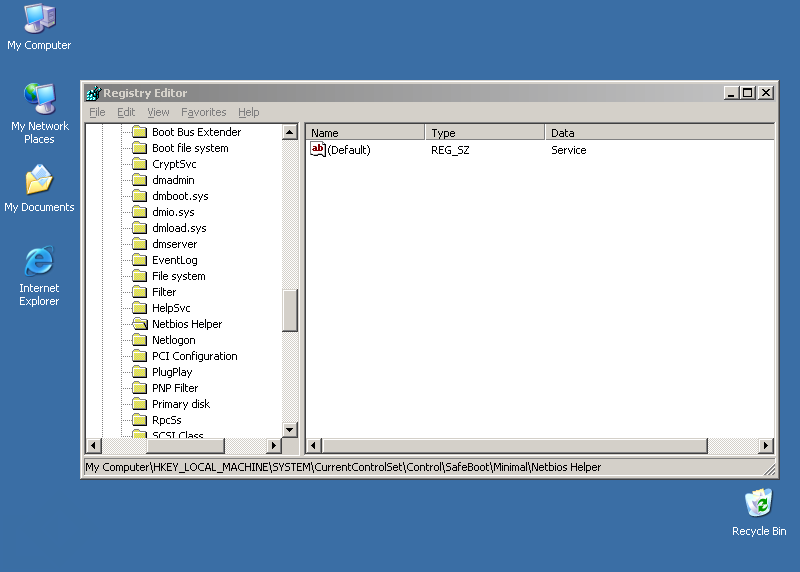The width and height of the screenshot is (800, 572).
Task: Open the File menu
Action: pos(97,112)
